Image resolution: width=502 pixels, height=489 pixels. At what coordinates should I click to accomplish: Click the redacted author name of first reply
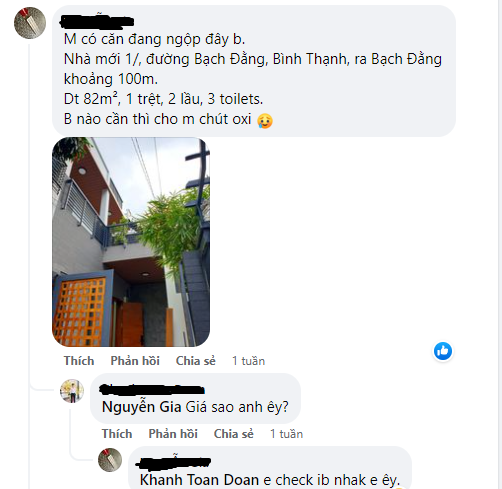[152, 390]
